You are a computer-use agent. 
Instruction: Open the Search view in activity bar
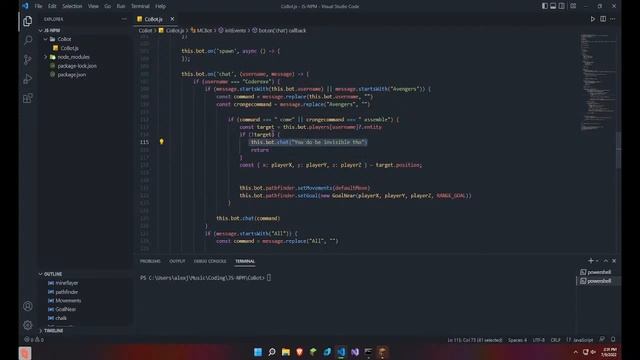28,40
